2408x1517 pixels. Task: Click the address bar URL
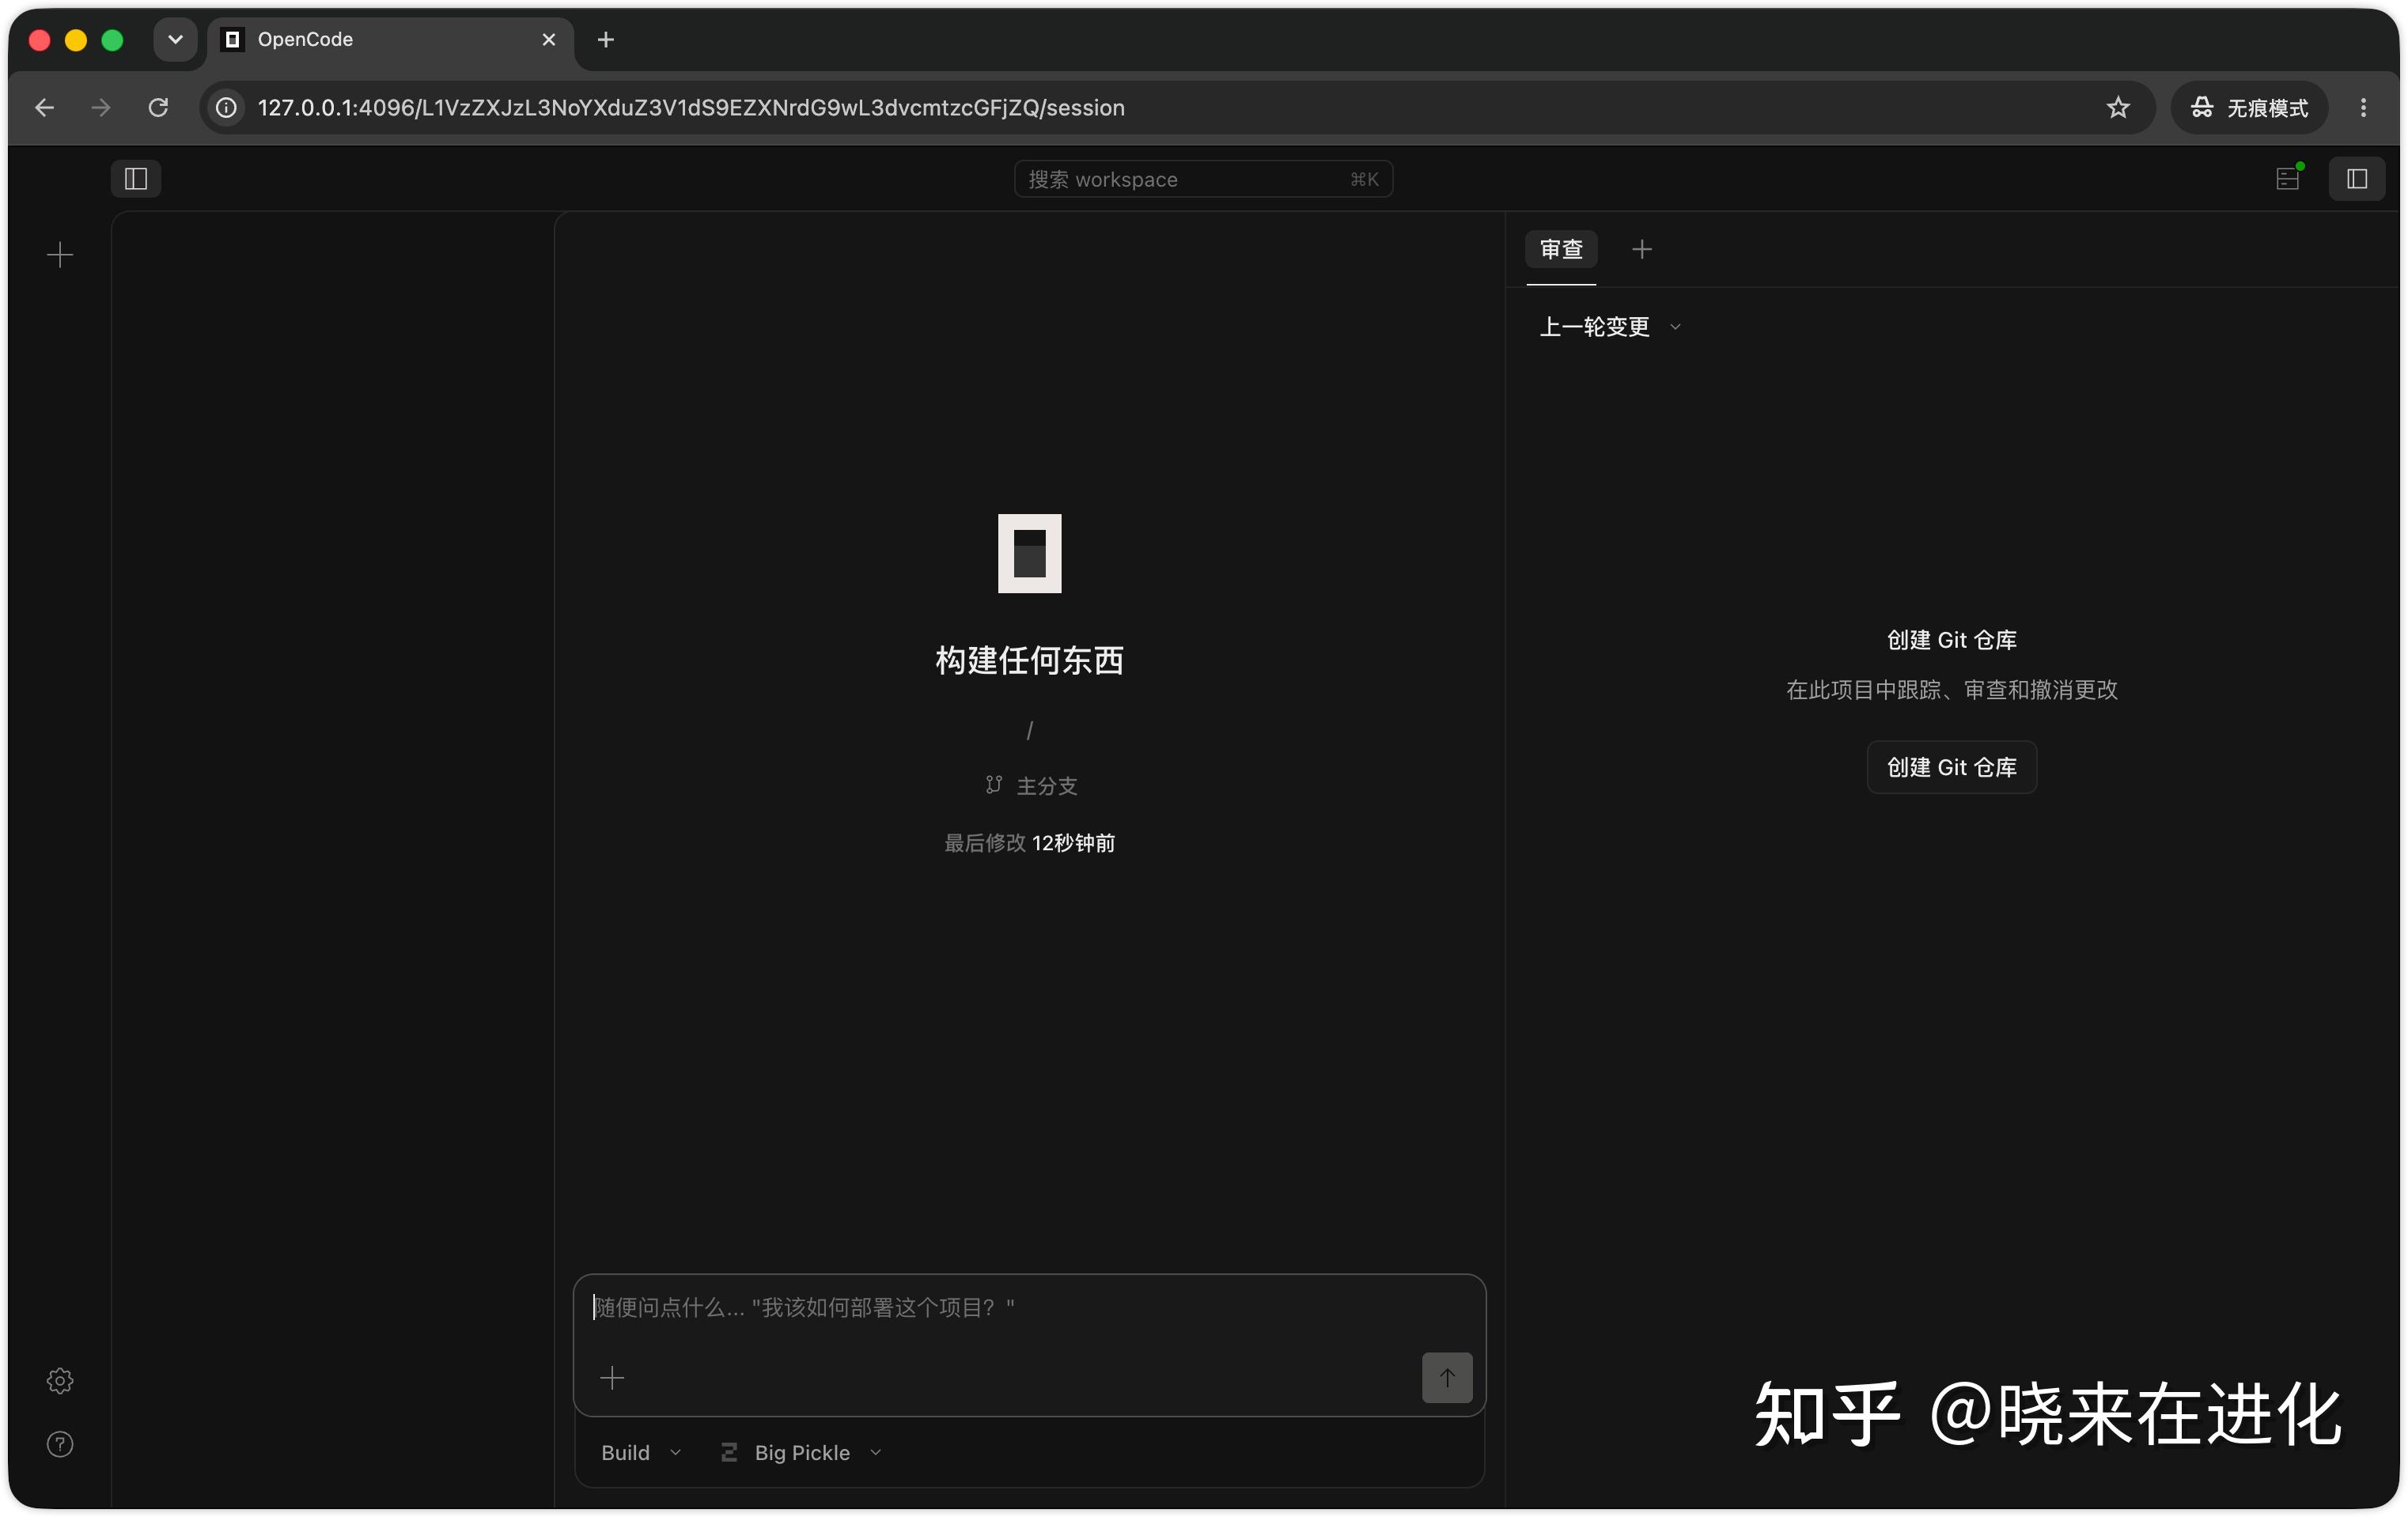691,107
